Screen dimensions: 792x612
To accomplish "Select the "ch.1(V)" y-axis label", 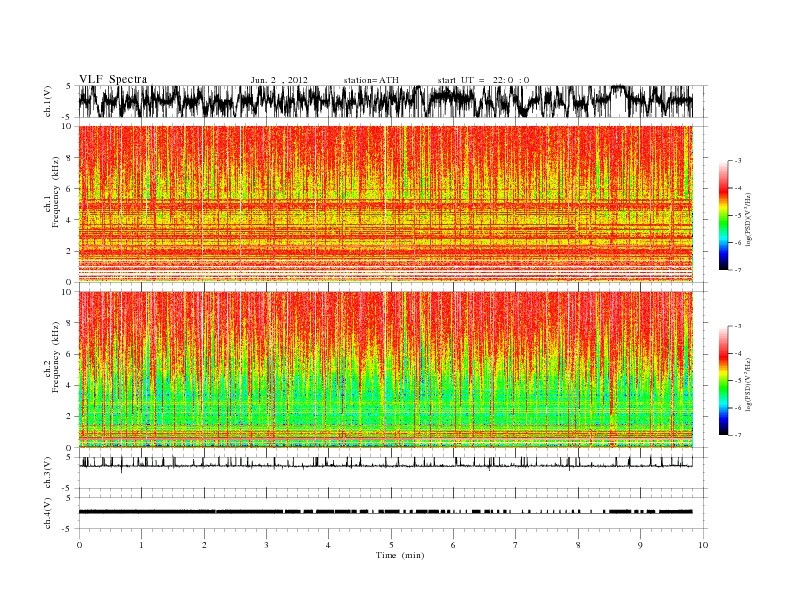I will [x=48, y=102].
